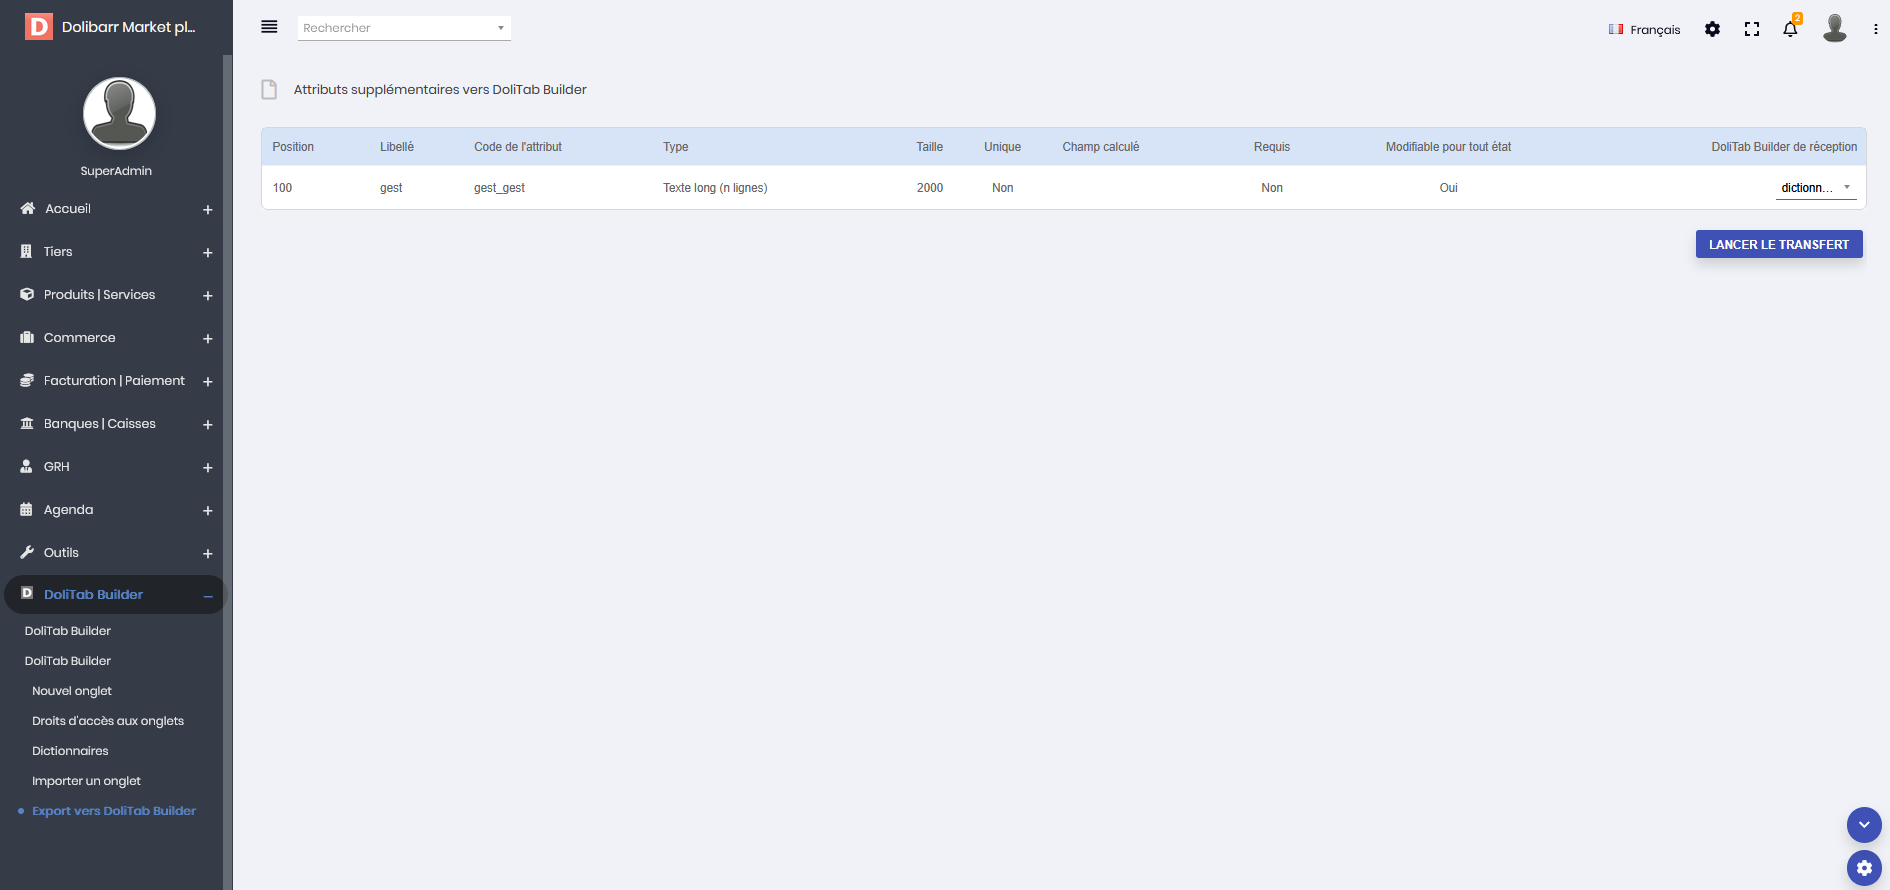Expand the Outils menu with plus
The width and height of the screenshot is (1890, 890).
(x=208, y=554)
